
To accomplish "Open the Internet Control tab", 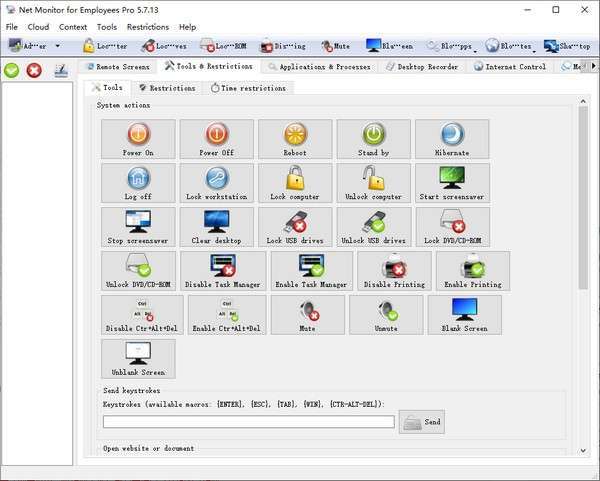I will point(510,67).
